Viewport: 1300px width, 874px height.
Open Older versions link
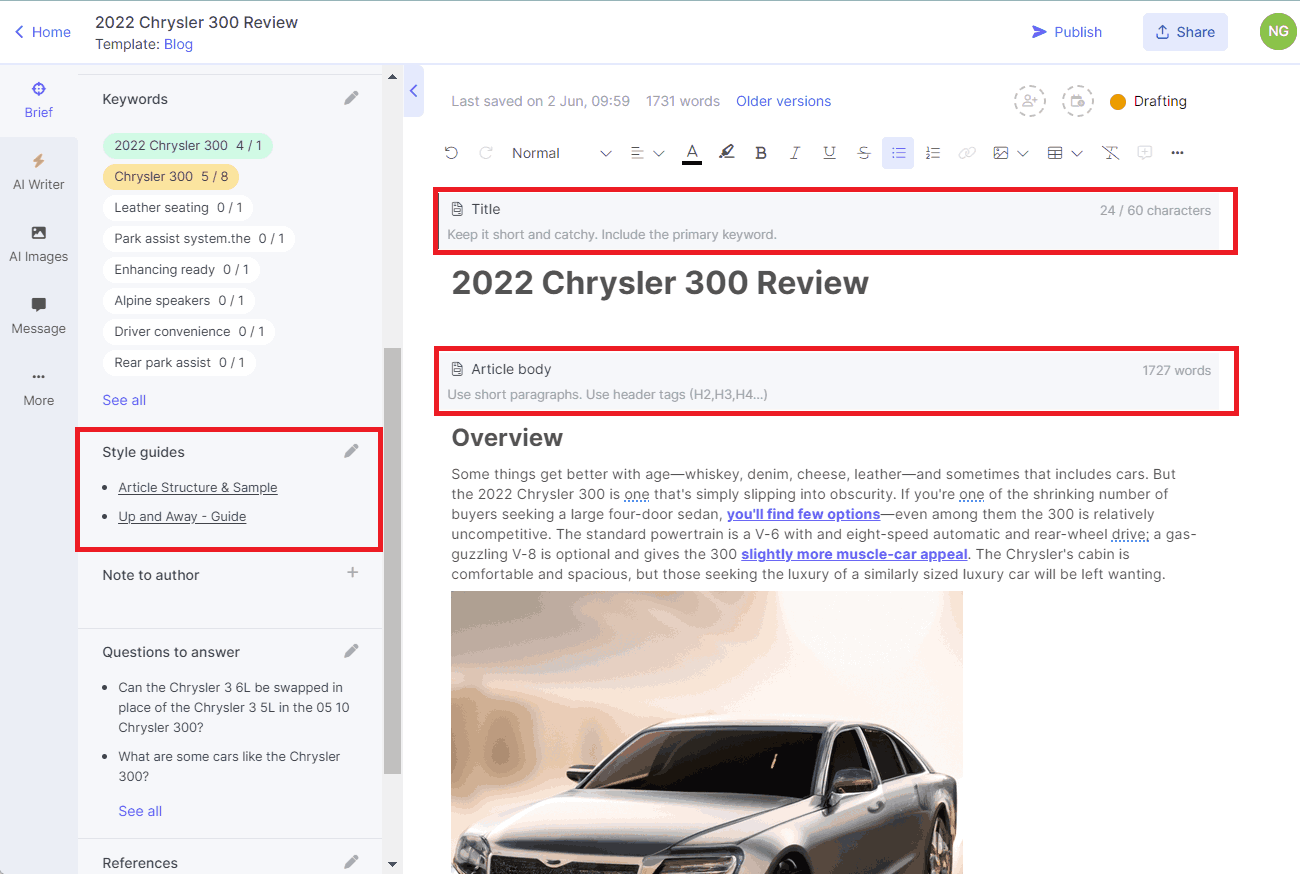tap(783, 101)
